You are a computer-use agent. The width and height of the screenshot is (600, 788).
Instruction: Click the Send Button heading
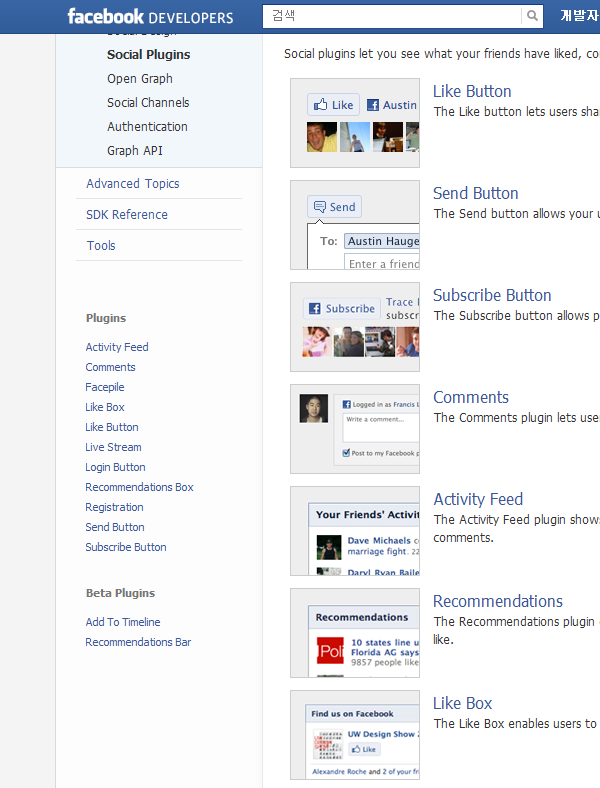pyautogui.click(x=476, y=193)
